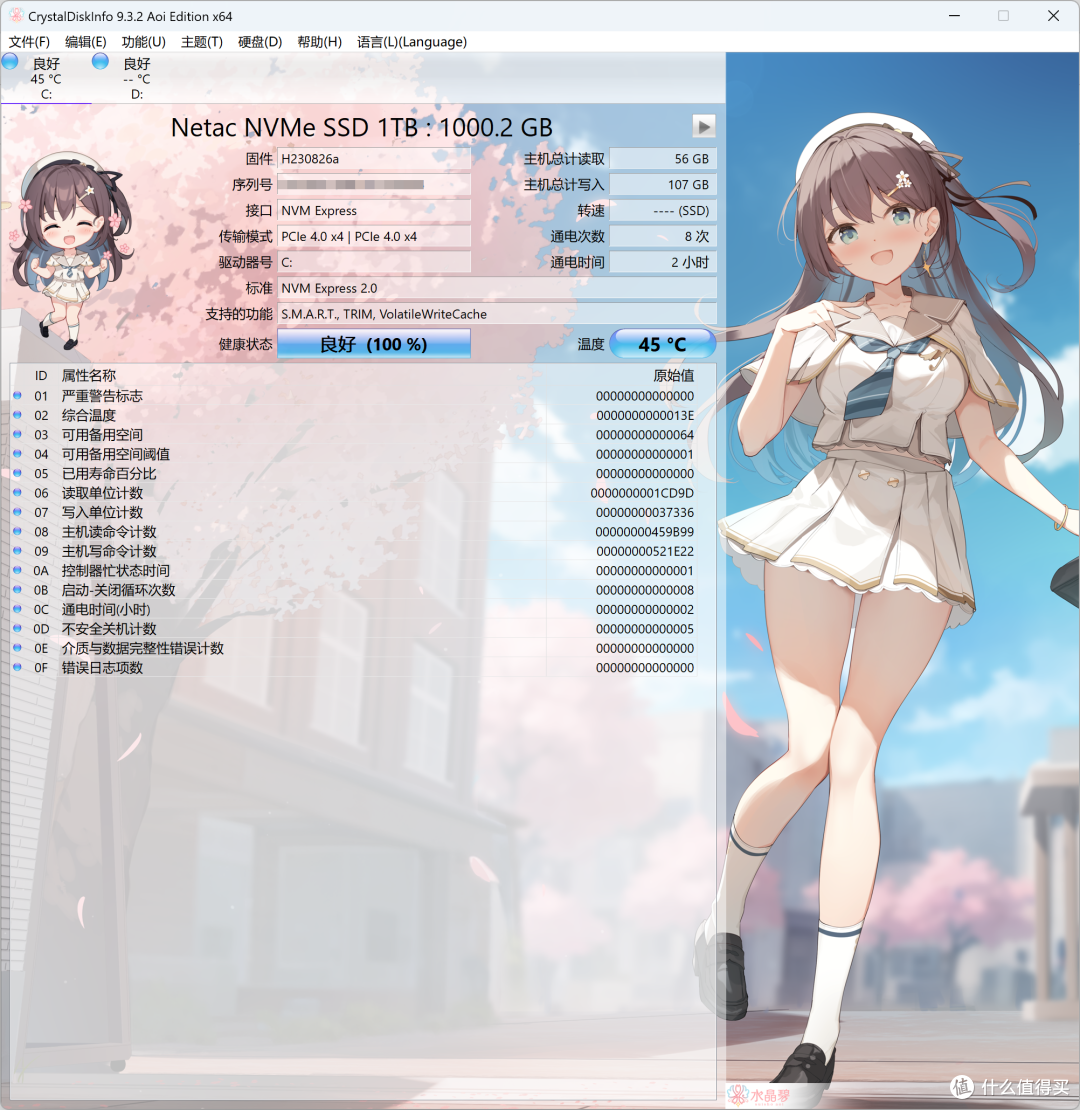Image resolution: width=1080 pixels, height=1110 pixels.
Task: Open the 主题(T) menu
Action: (202, 42)
